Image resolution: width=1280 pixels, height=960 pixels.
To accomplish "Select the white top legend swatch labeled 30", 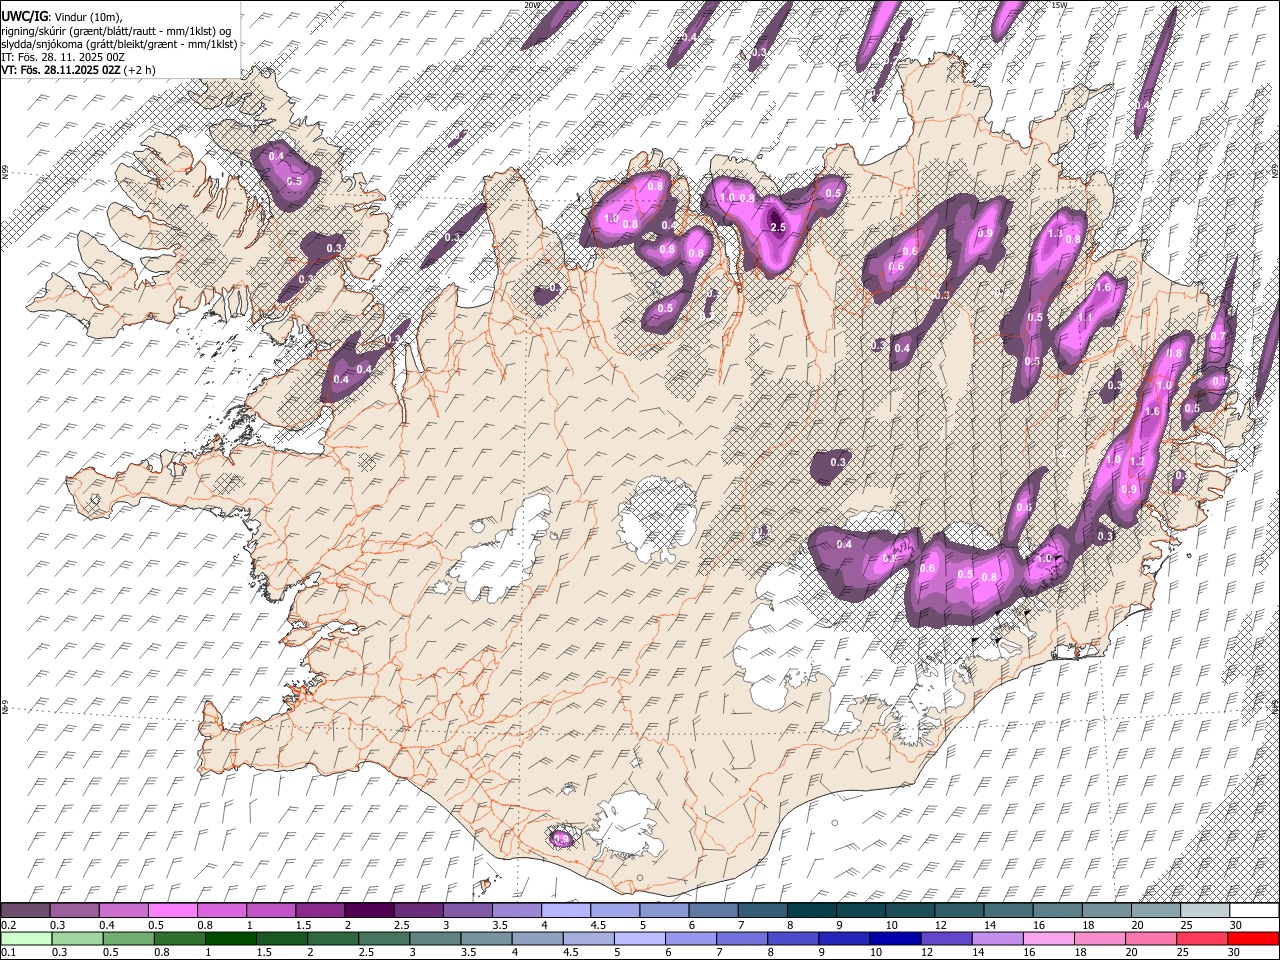I will click(x=1253, y=910).
